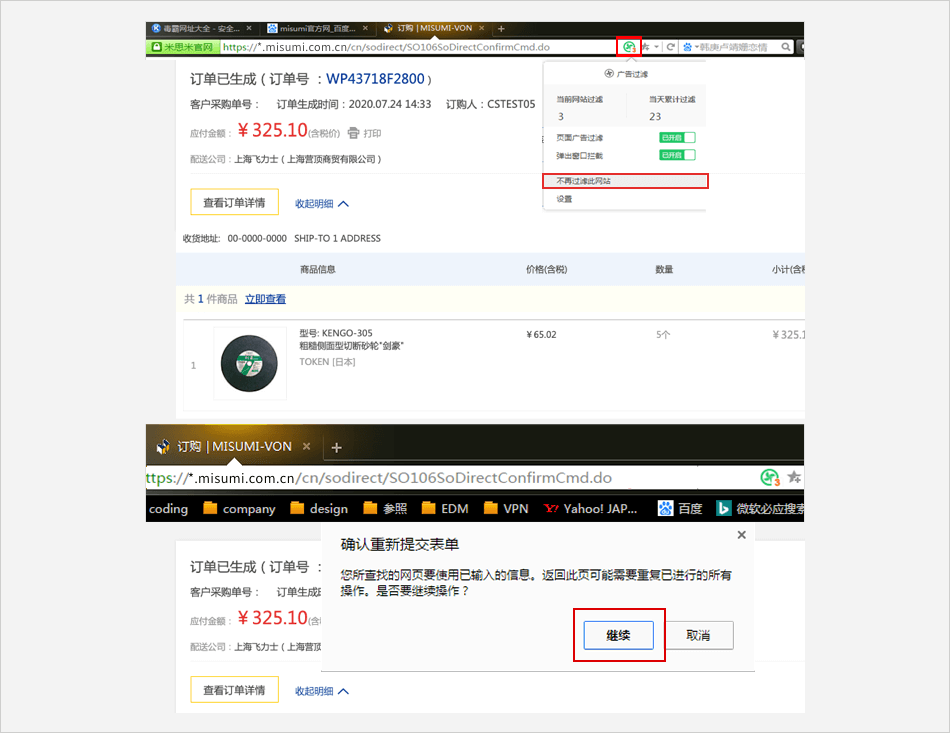Toggle the 弹出窗口拦截 switch

click(677, 155)
